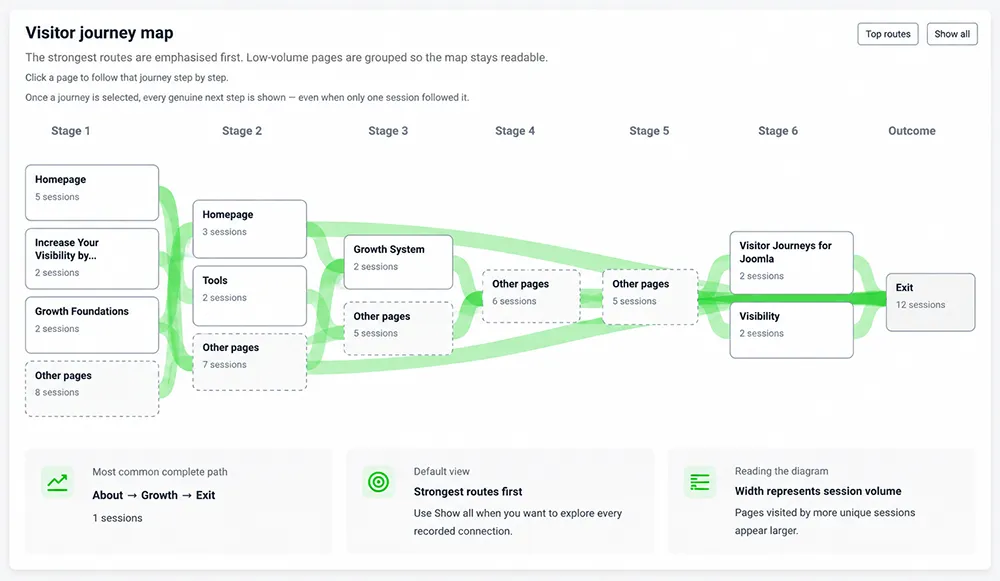Click the Stage 1 column header
The height and width of the screenshot is (581, 1000).
click(x=71, y=131)
